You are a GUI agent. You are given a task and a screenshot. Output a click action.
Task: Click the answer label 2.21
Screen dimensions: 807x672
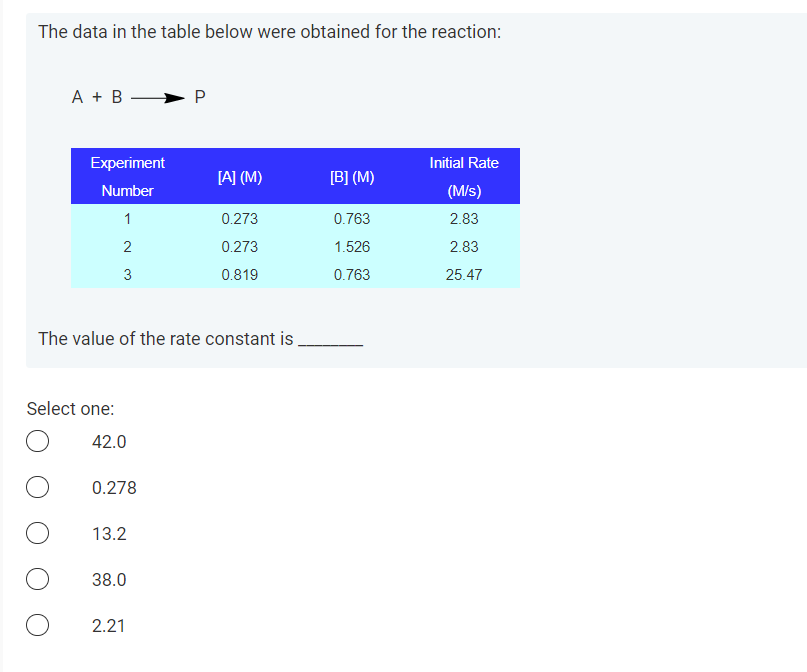pos(106,625)
